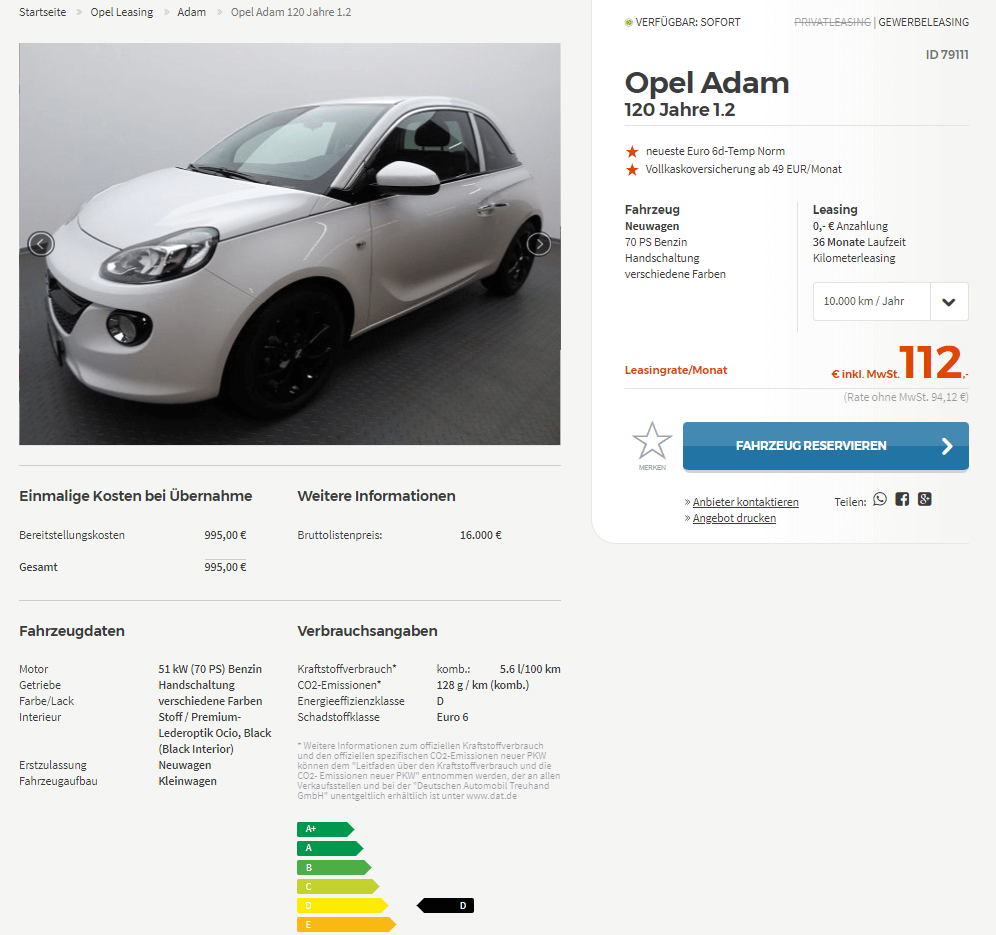Share offer via WhatsApp
The width and height of the screenshot is (996, 935).
[880, 499]
